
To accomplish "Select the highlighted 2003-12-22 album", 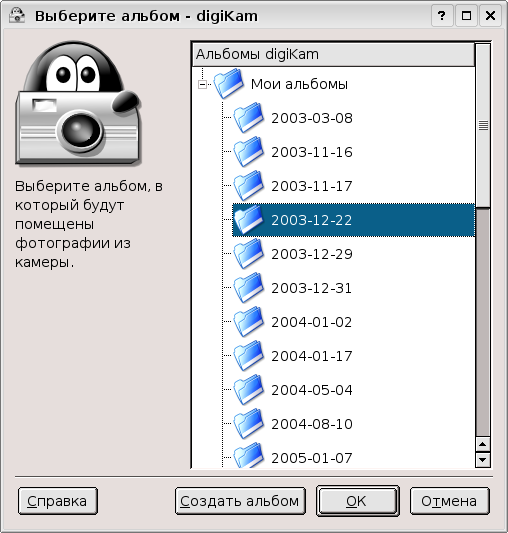I will pyautogui.click(x=353, y=220).
